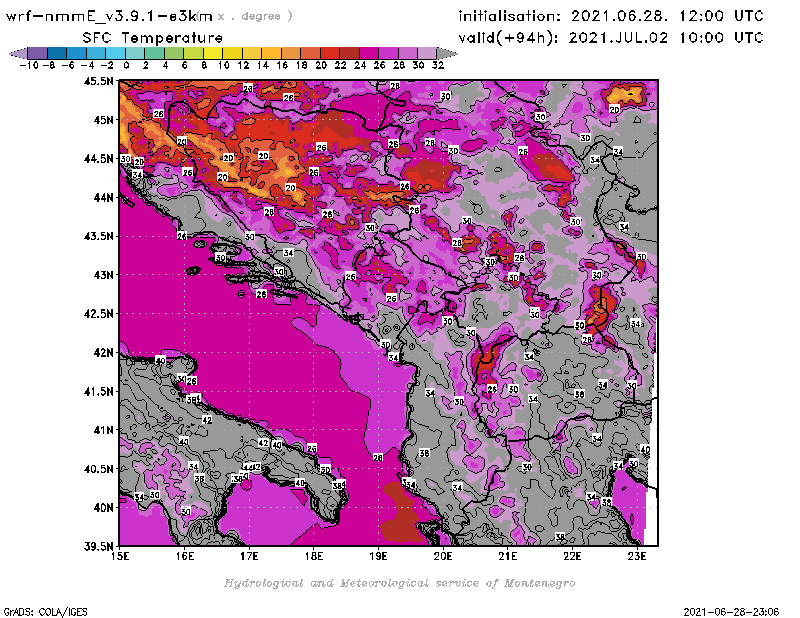800x618 pixels.
Task: Click the valid(+94h) time 2021.JUL.02 10:00 UTC
Action: pyautogui.click(x=666, y=38)
